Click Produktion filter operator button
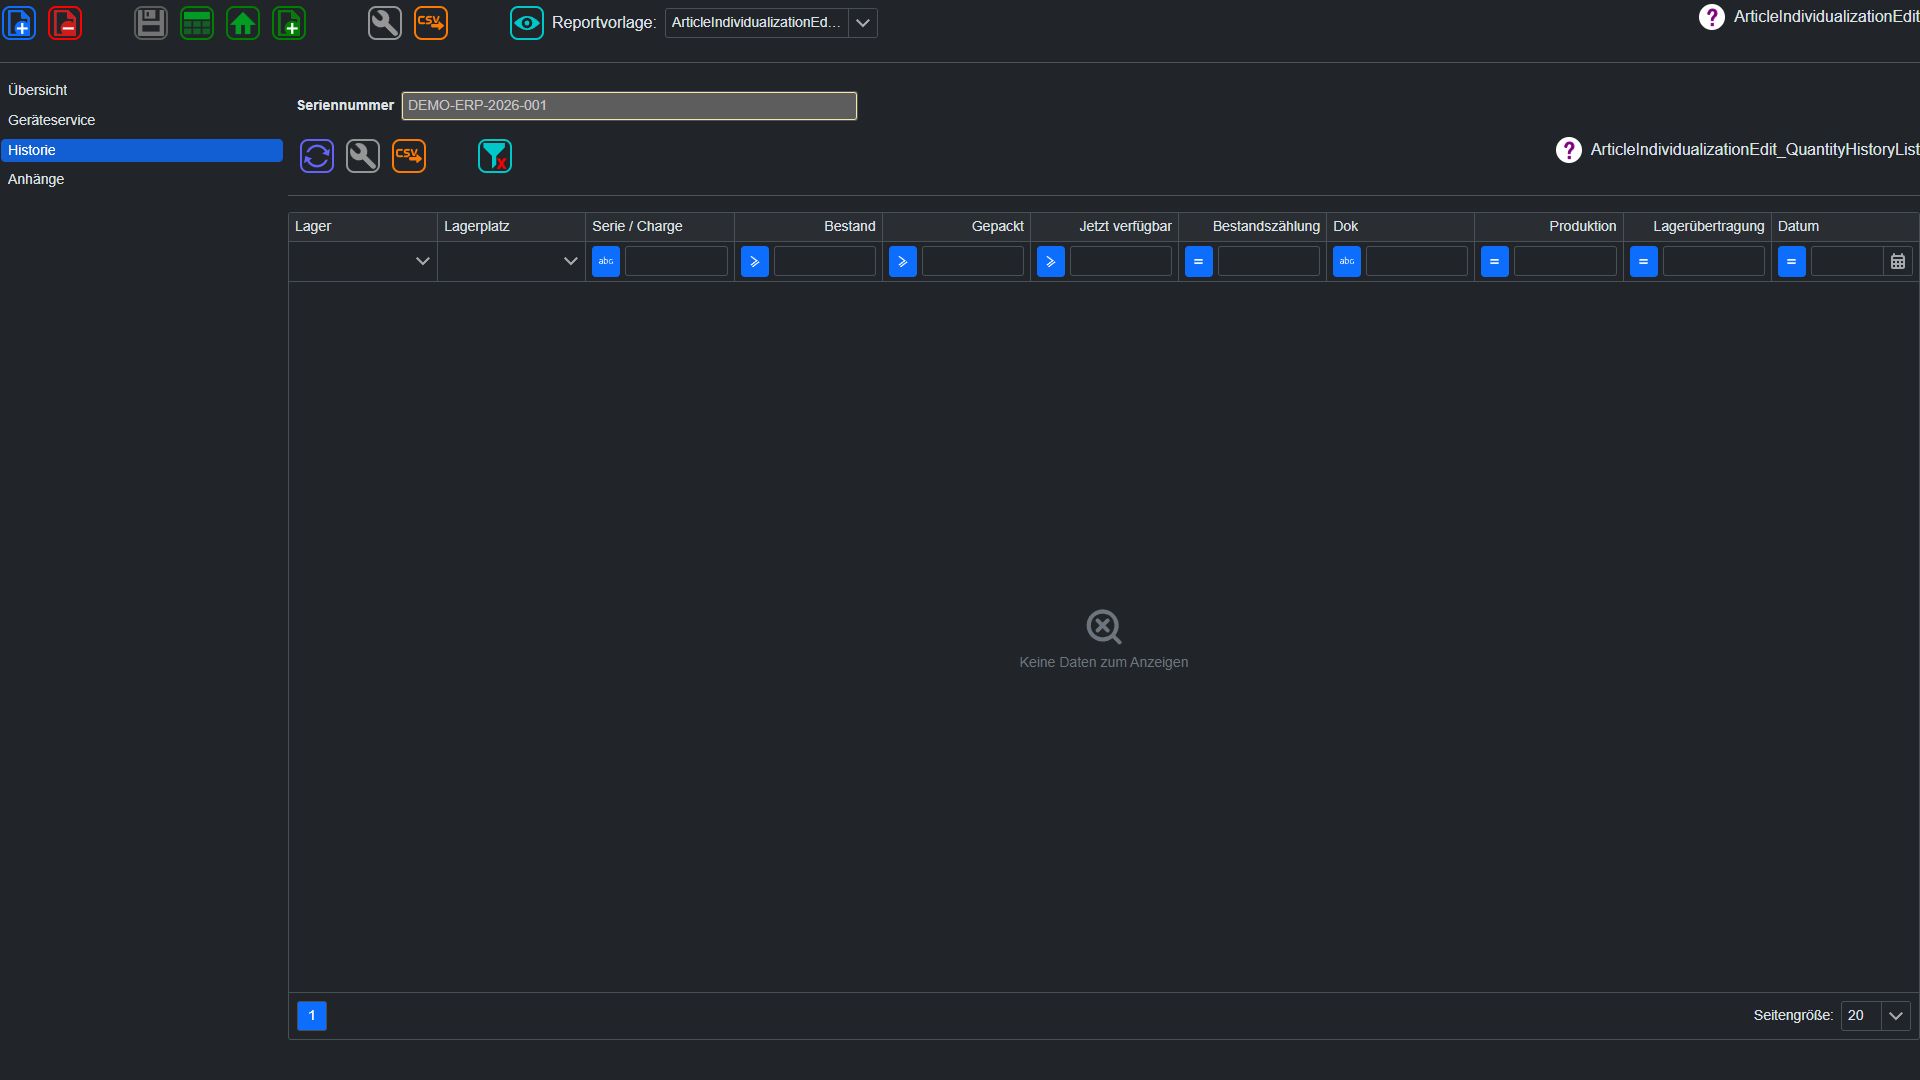Image resolution: width=1920 pixels, height=1080 pixels. pyautogui.click(x=1495, y=261)
